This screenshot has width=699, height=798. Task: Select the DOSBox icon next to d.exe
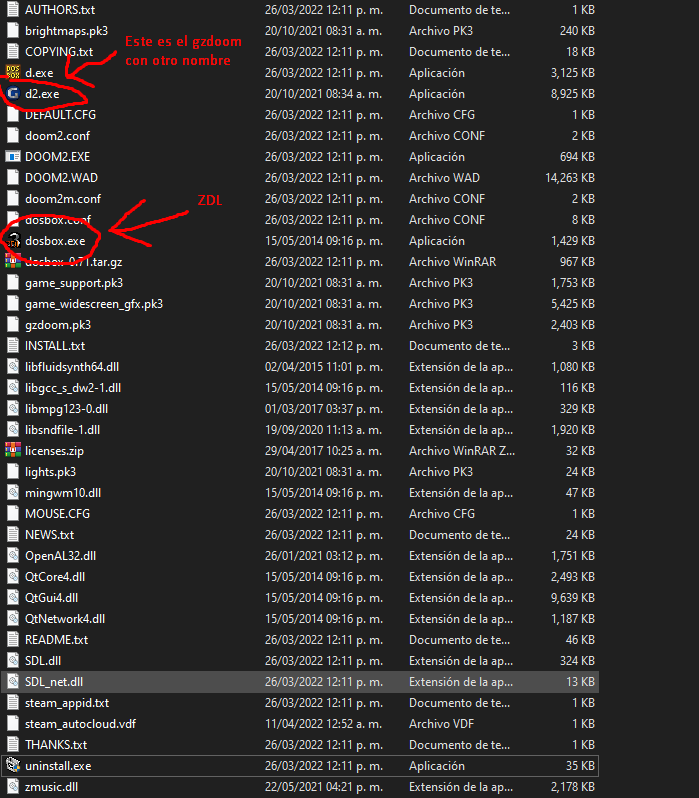[x=13, y=72]
